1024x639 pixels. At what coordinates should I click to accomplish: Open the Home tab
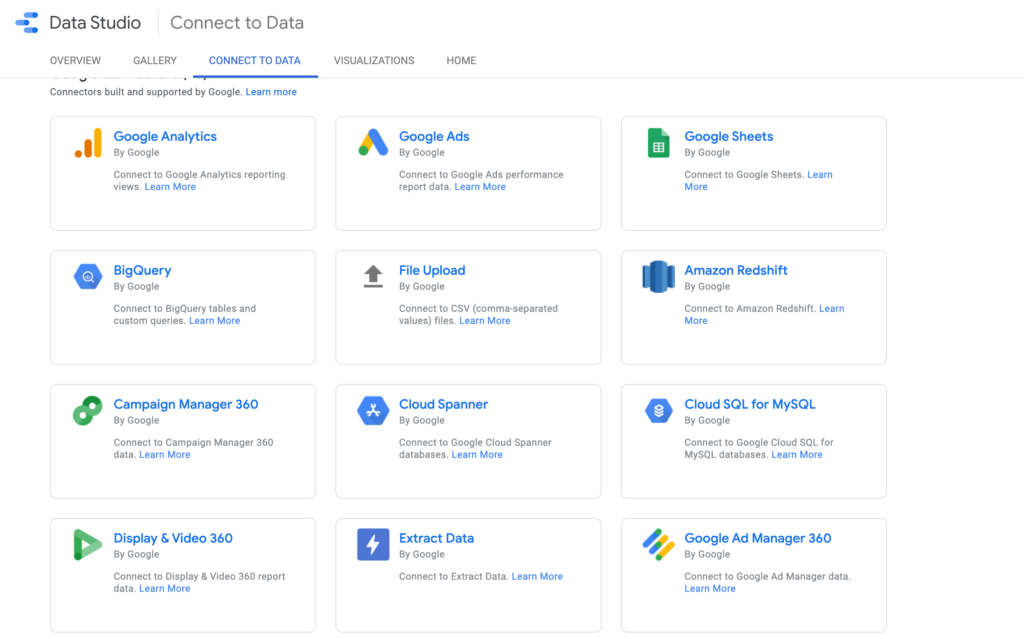pos(461,61)
